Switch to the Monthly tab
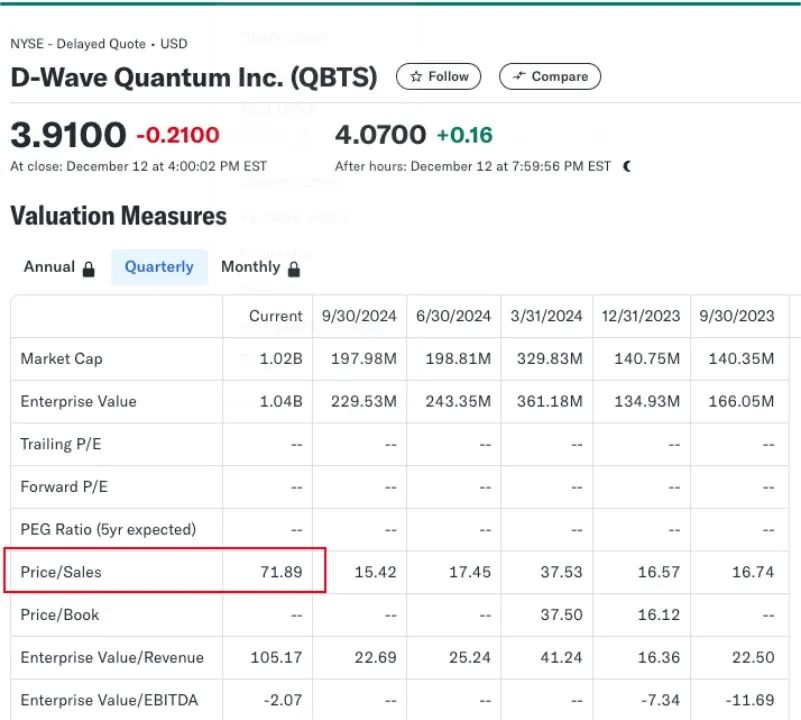The image size is (801, 720). (x=250, y=267)
